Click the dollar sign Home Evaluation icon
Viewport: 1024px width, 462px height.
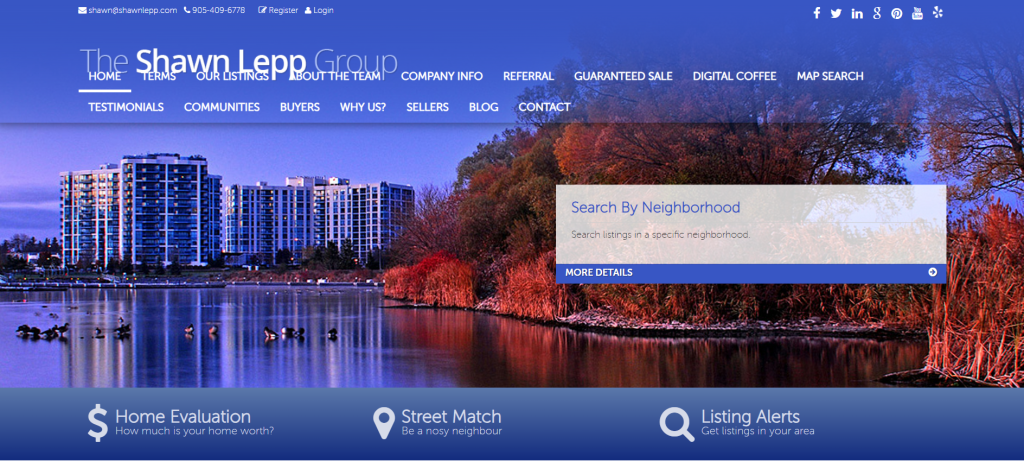[x=97, y=423]
